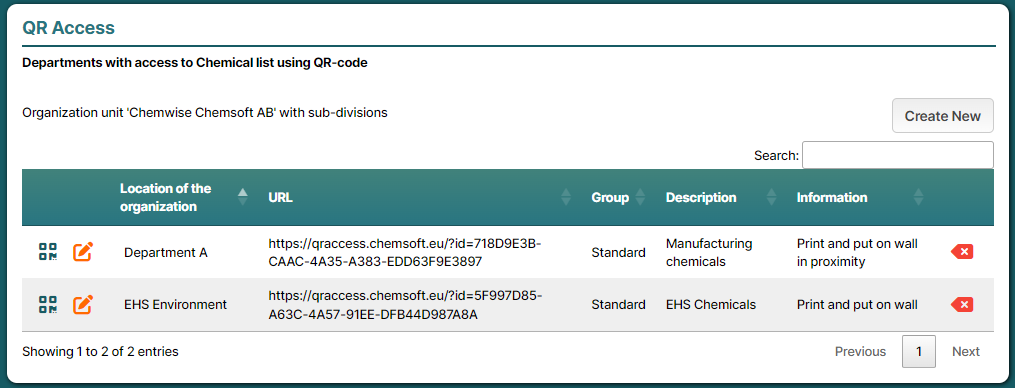Image resolution: width=1015 pixels, height=388 pixels.
Task: Go to the Next page
Action: [966, 351]
